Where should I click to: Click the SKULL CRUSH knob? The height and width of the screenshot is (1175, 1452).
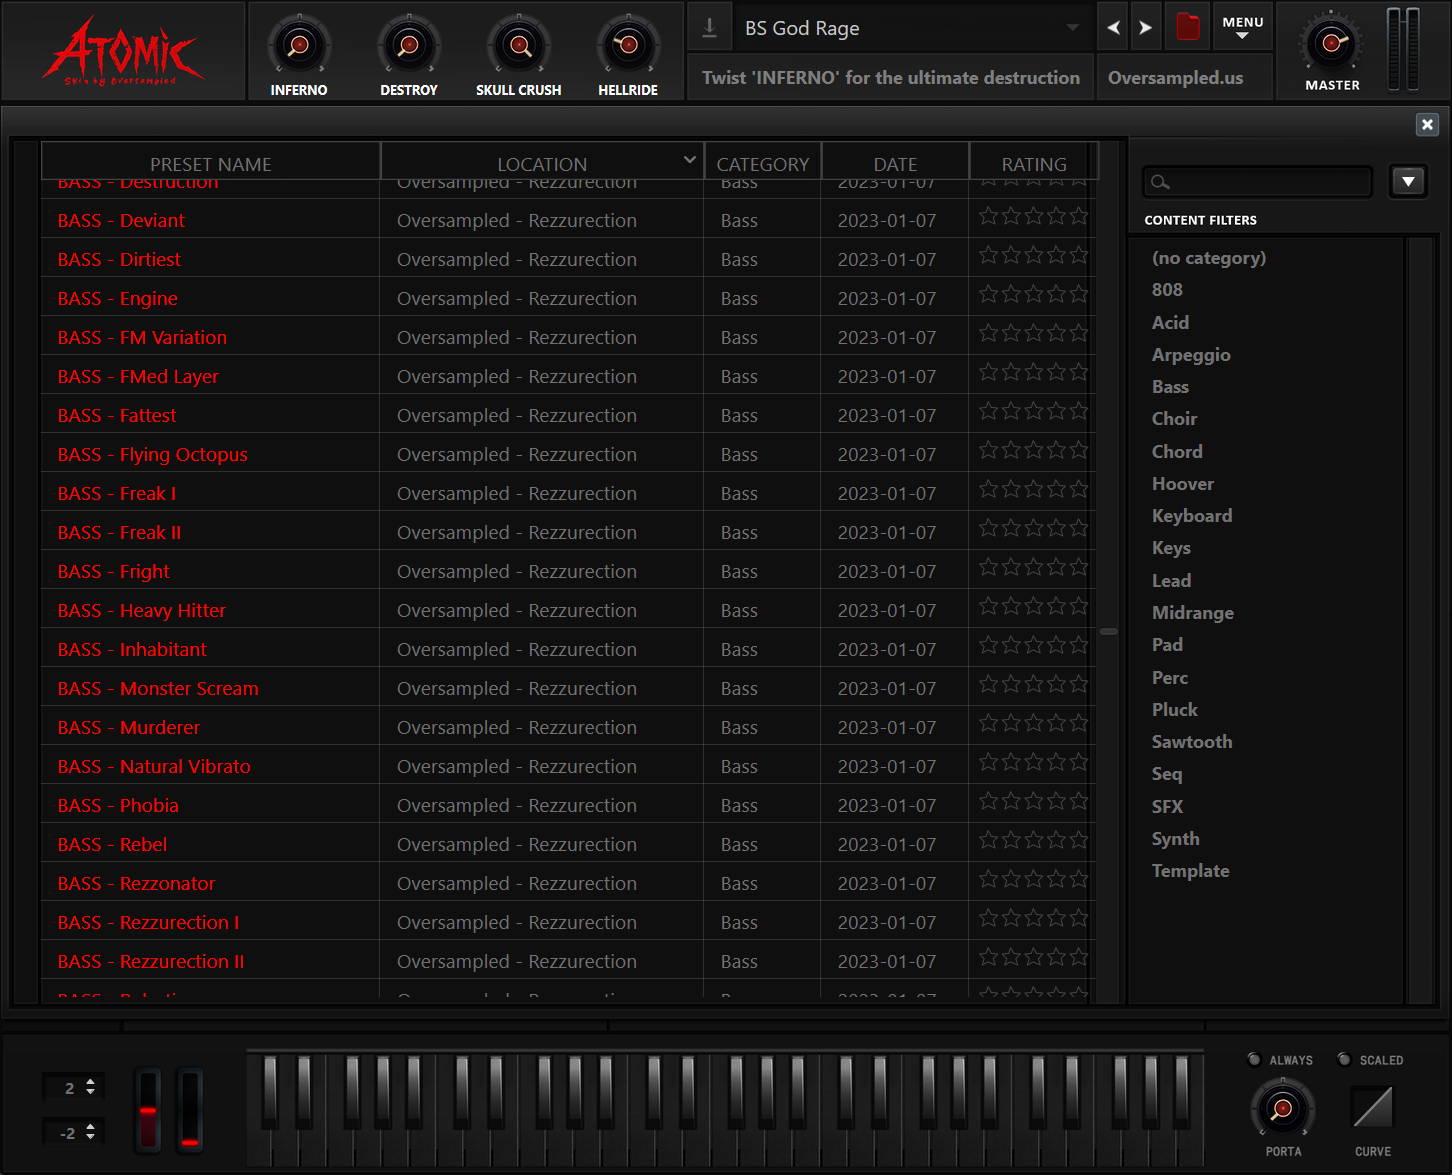click(519, 45)
